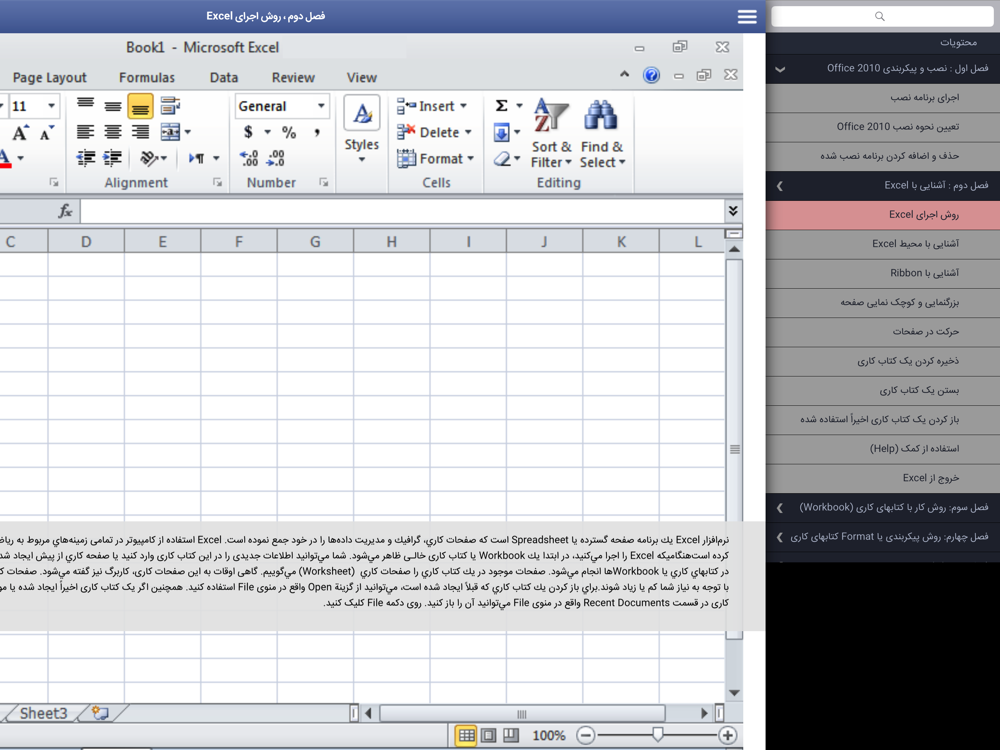The width and height of the screenshot is (1000, 750).
Task: Click the search magnifier icon
Action: coord(879,17)
